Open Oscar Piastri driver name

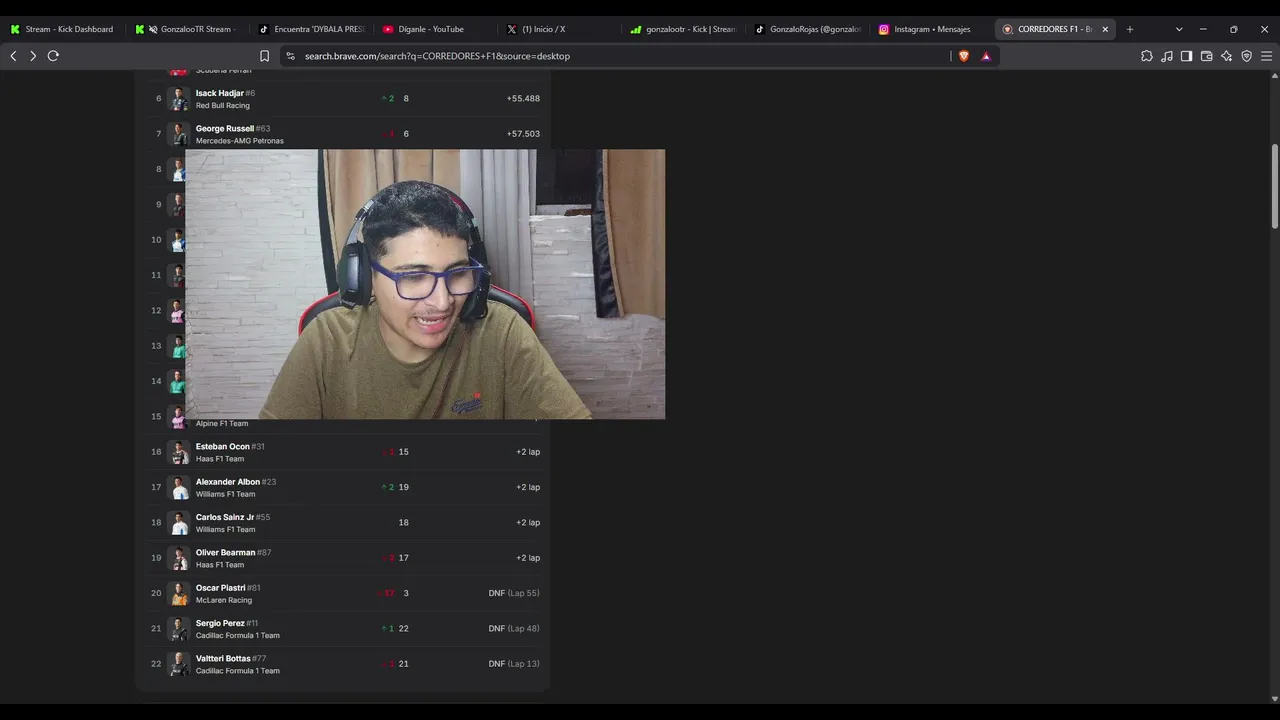pos(221,588)
